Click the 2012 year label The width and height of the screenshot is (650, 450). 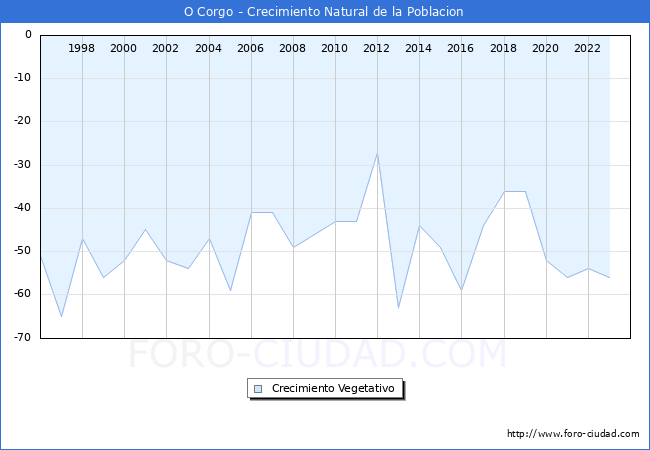(x=376, y=48)
